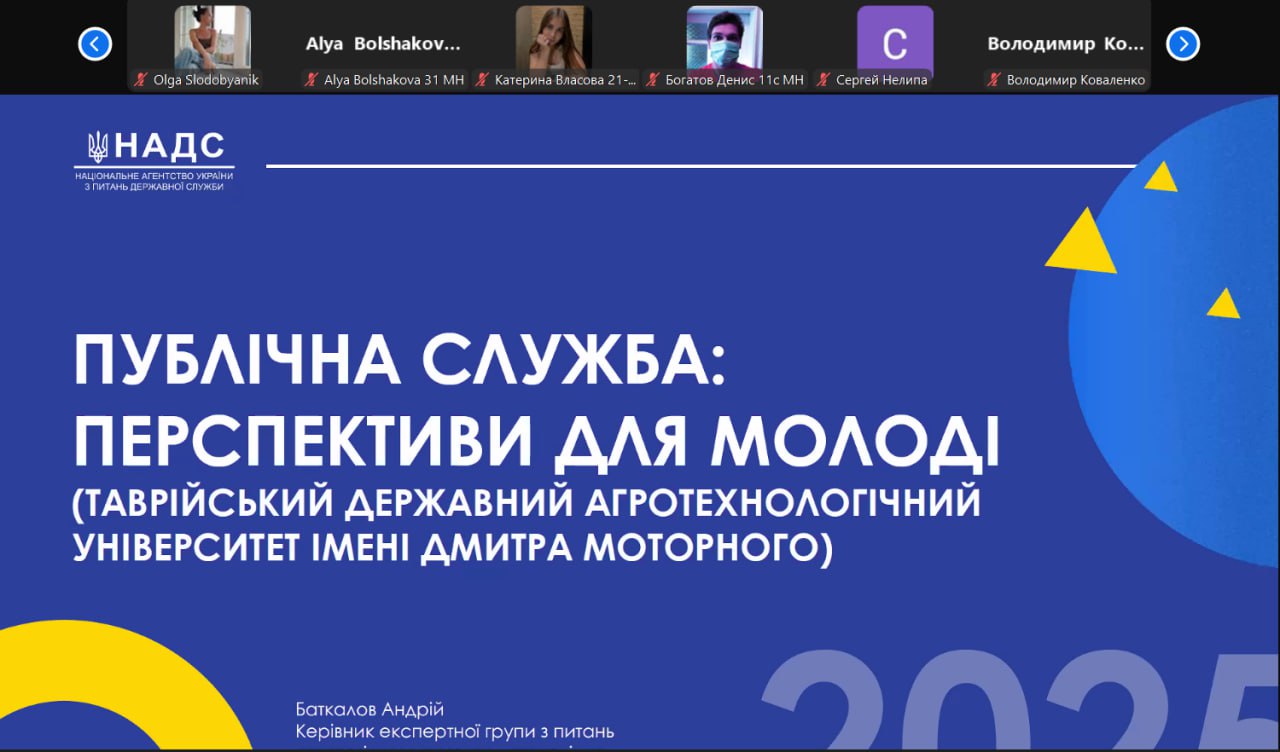1280x752 pixels.
Task: Select Olga Slodobyanik's video thumbnail
Action: [x=212, y=38]
